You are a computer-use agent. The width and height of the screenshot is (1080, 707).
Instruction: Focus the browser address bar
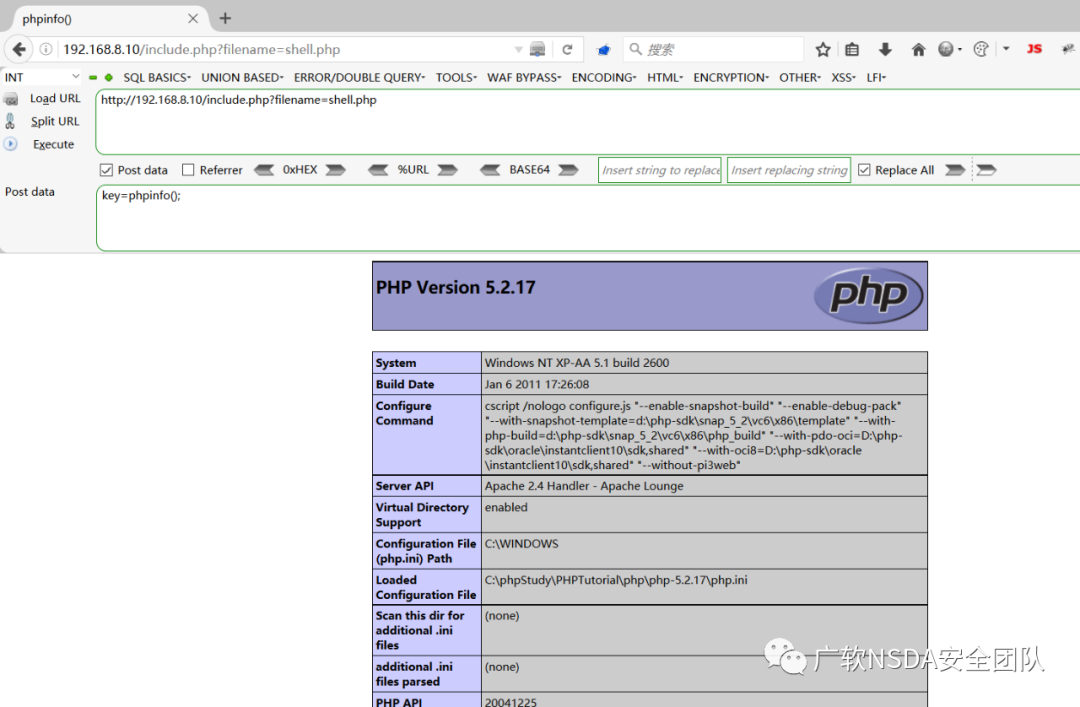[286, 50]
